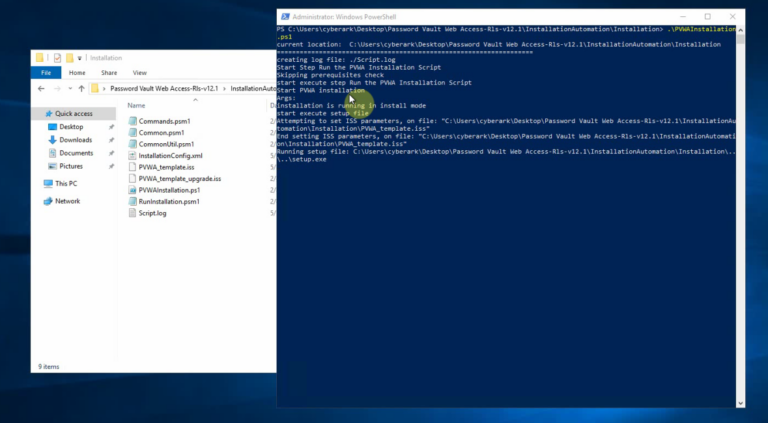This screenshot has width=768, height=423.
Task: Click the PowerShell icon in title bar
Action: tap(285, 17)
